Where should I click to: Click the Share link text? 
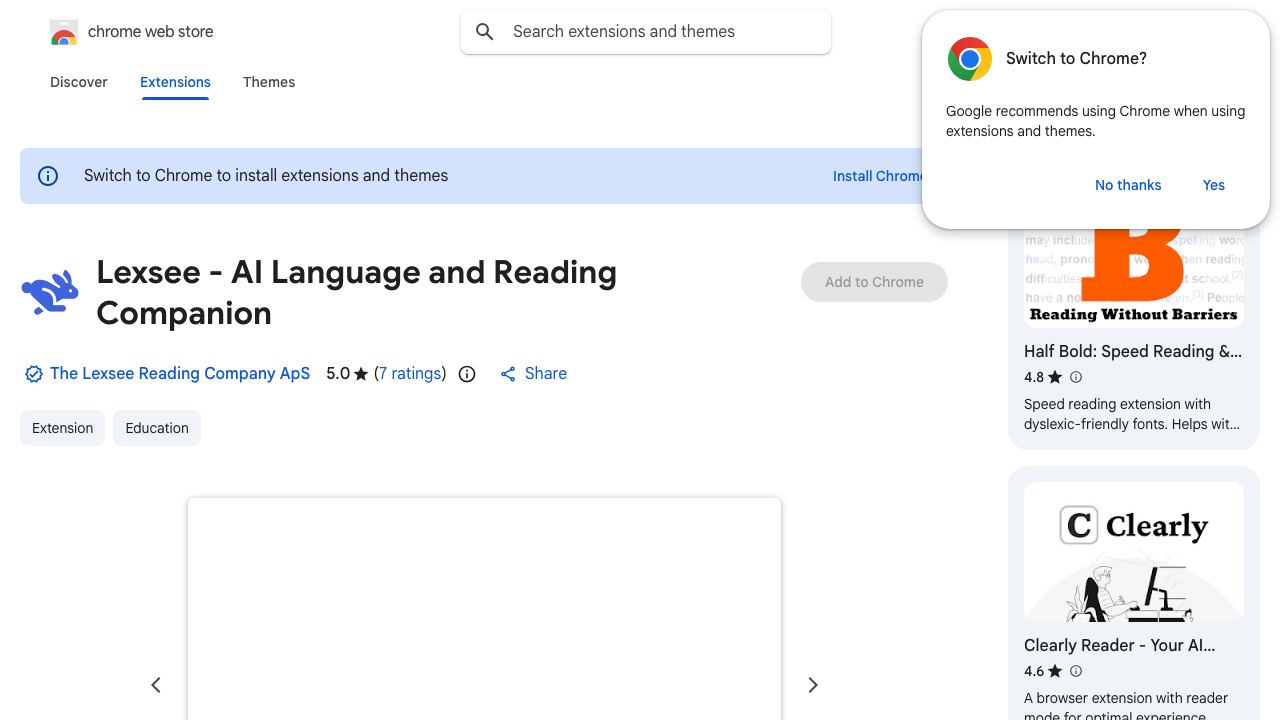(546, 374)
